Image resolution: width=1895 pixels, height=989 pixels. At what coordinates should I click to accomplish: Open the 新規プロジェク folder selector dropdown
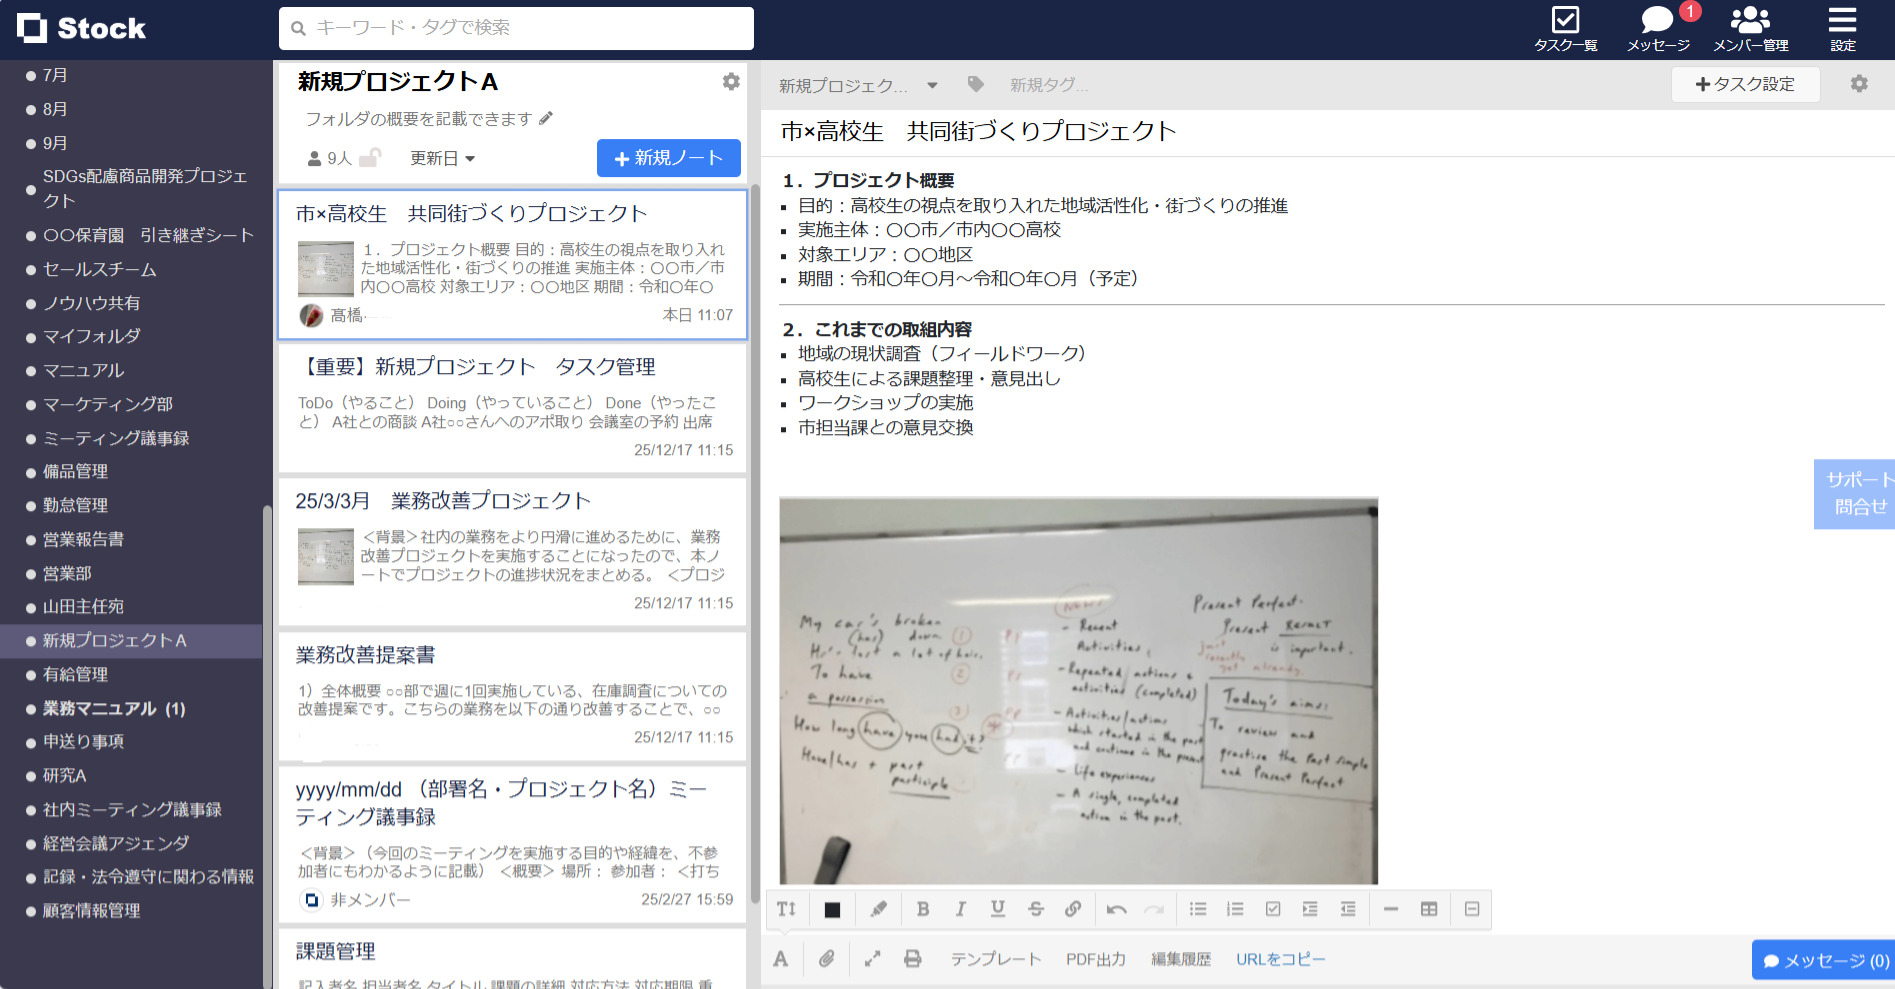click(855, 85)
